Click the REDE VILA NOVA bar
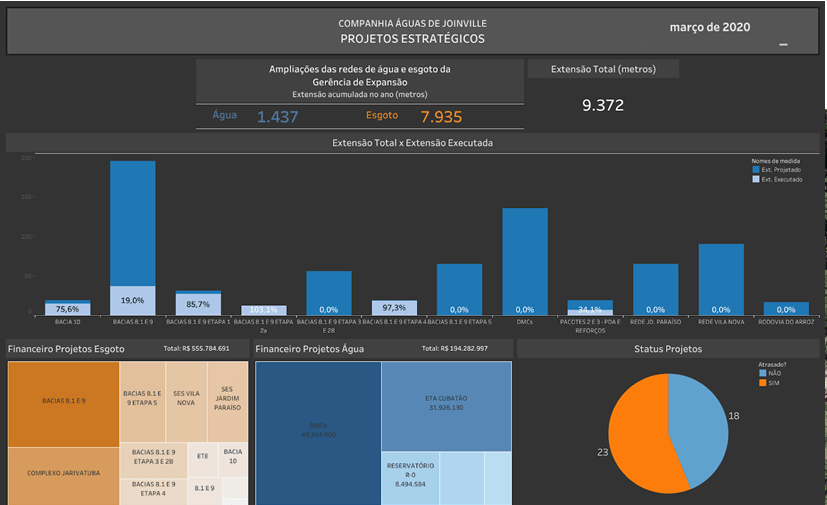The image size is (827, 505). coord(720,275)
